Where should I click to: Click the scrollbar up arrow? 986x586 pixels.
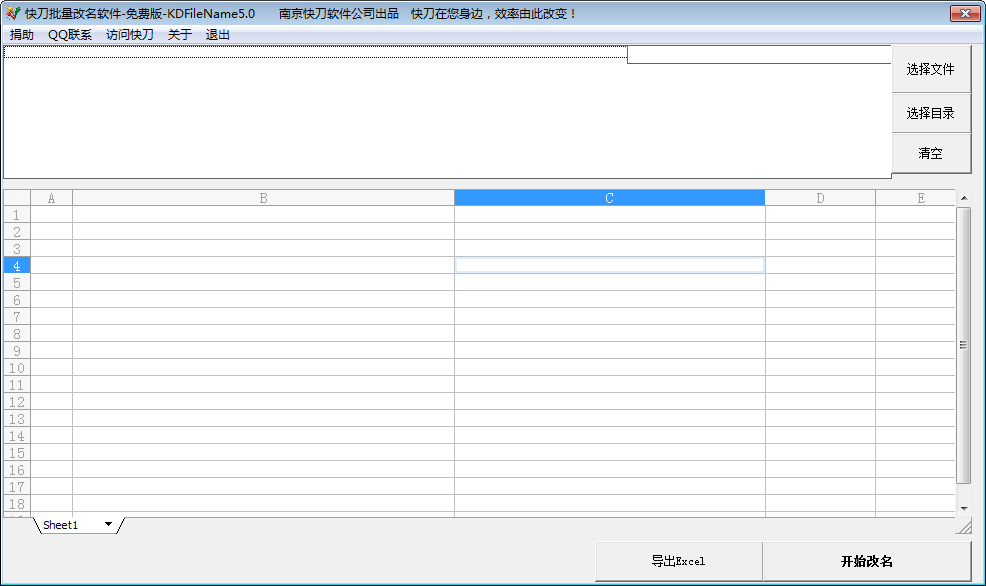(x=964, y=198)
